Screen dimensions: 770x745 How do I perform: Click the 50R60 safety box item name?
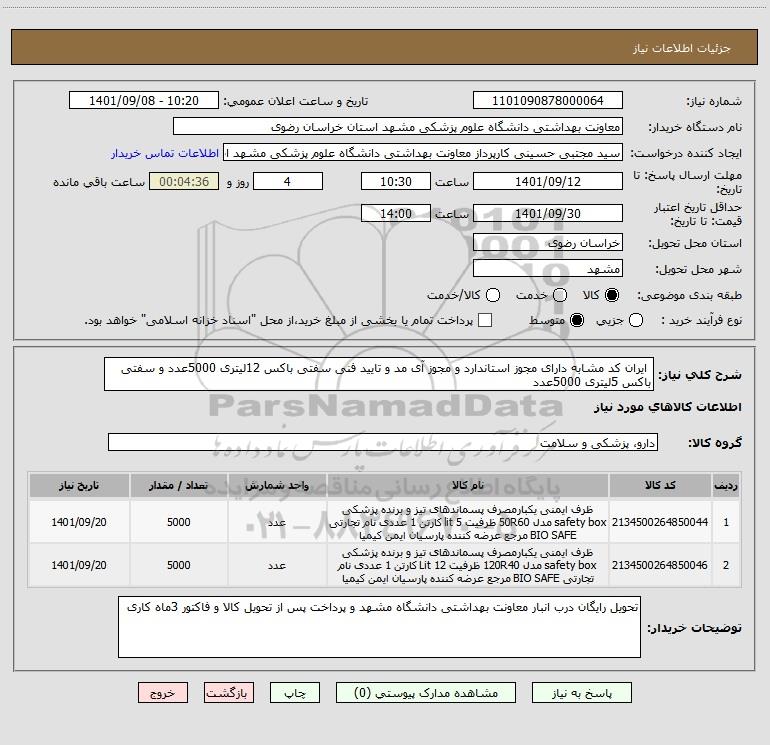click(x=468, y=522)
